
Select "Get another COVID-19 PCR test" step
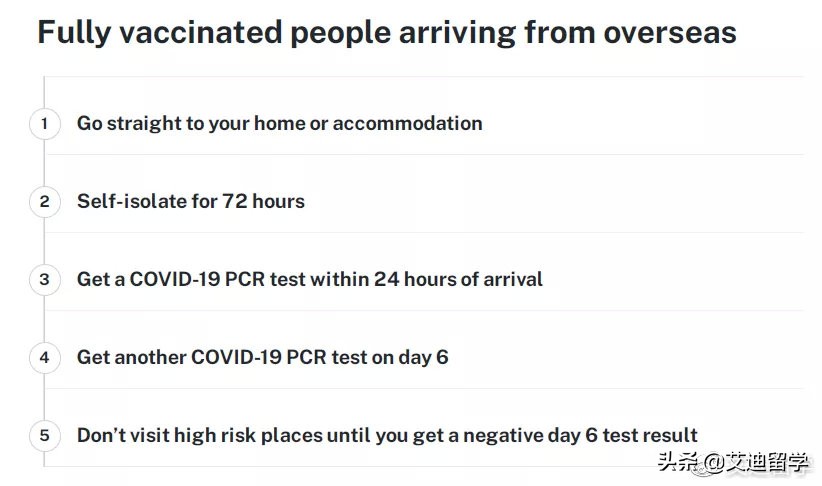(x=262, y=357)
